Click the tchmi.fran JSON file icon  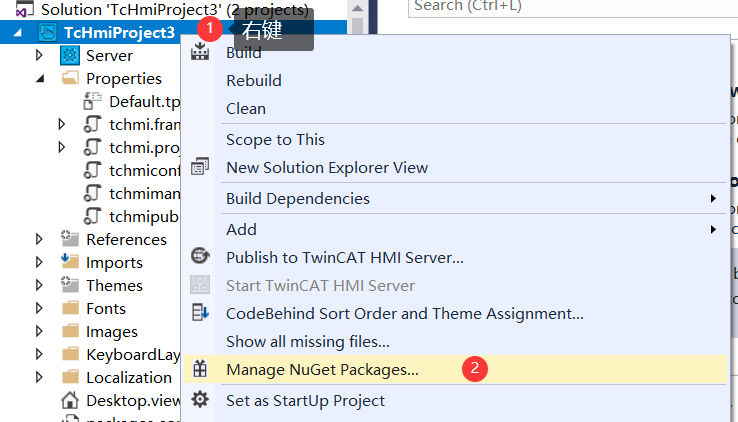(x=92, y=124)
